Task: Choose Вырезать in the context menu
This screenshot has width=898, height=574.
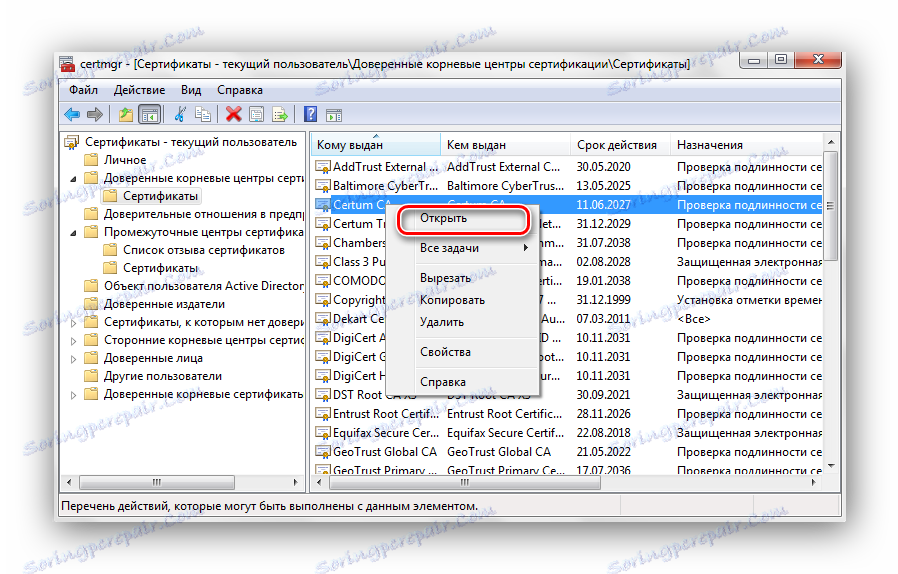Action: click(x=463, y=278)
